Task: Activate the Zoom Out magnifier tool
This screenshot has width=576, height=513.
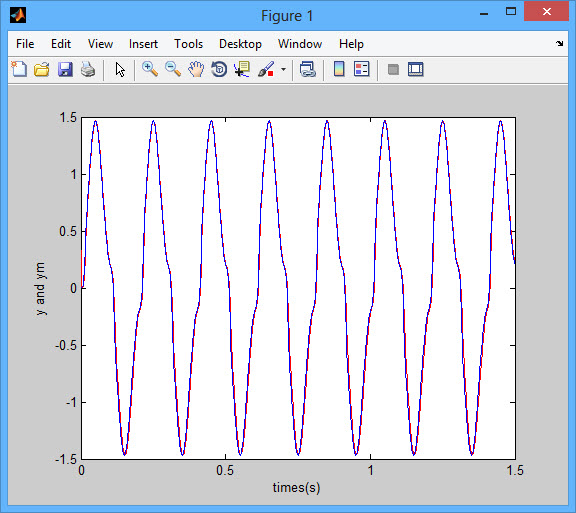Action: [173, 69]
